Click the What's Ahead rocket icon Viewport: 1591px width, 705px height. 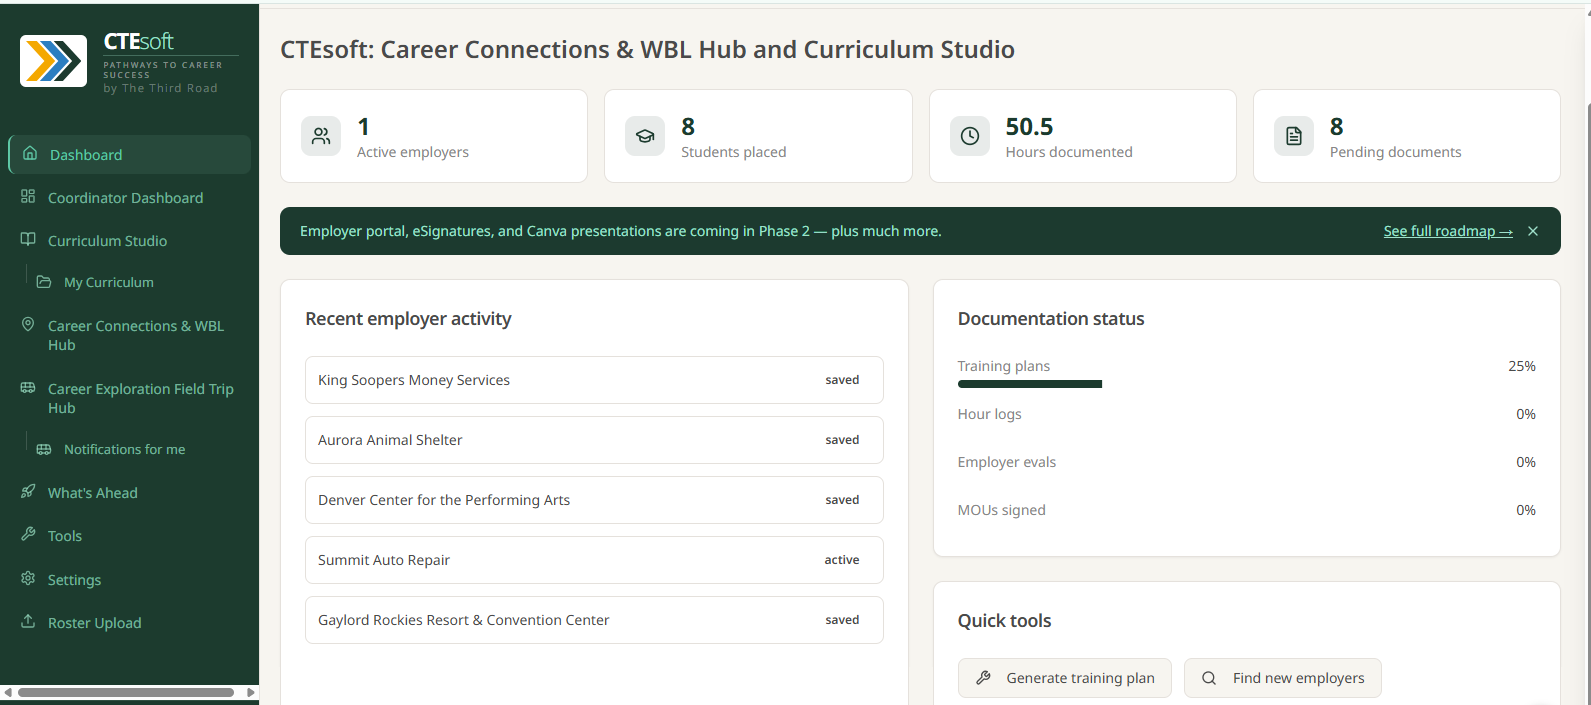tap(28, 492)
